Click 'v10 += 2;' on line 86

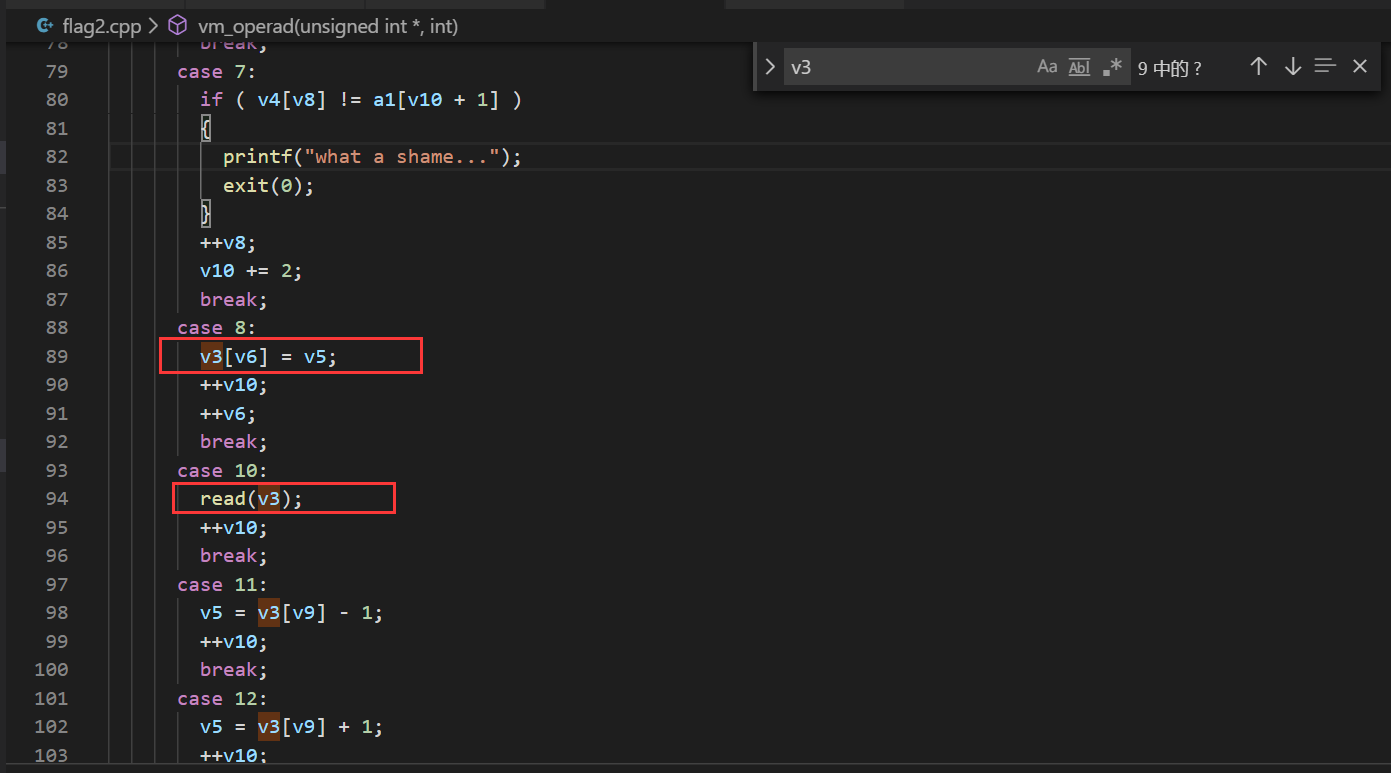[x=251, y=271]
